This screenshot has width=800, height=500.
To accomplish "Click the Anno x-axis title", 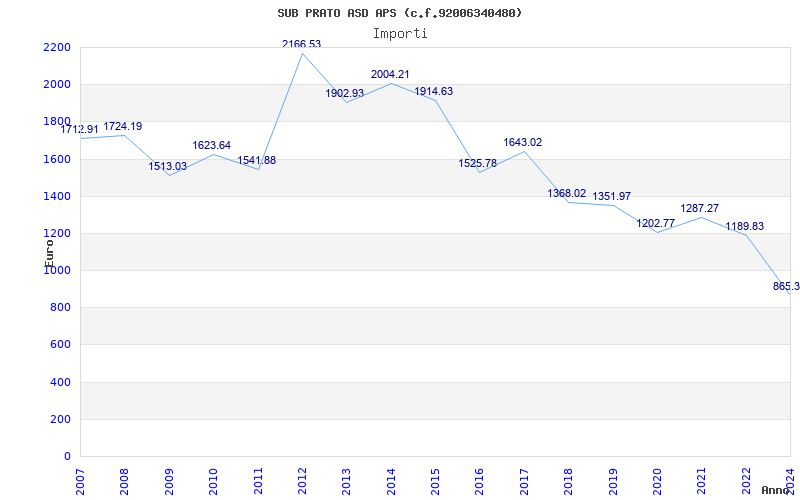I will tap(777, 490).
